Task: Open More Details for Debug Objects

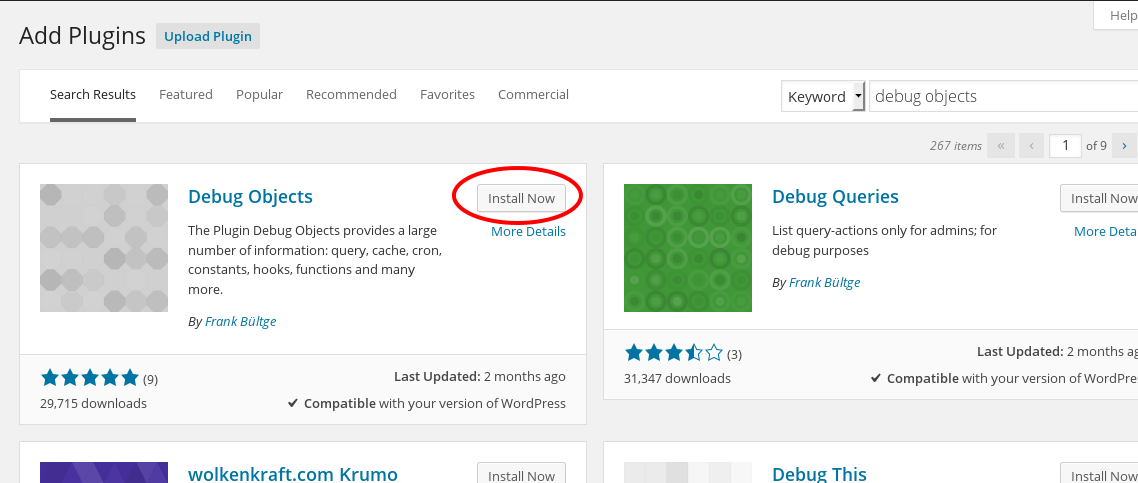Action: [x=528, y=231]
